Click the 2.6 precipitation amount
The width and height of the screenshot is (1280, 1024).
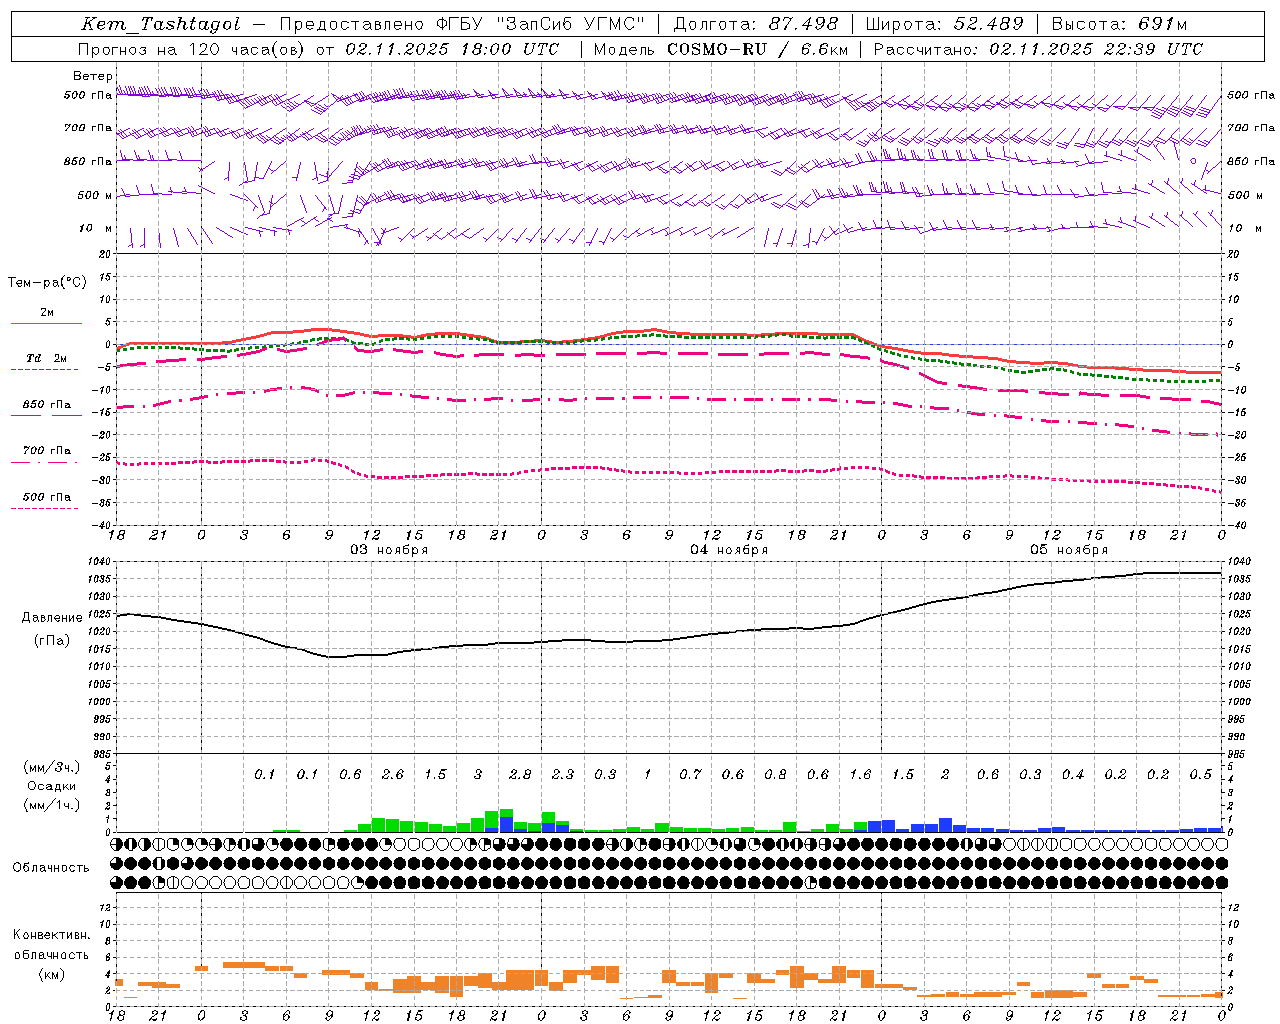[x=393, y=775]
